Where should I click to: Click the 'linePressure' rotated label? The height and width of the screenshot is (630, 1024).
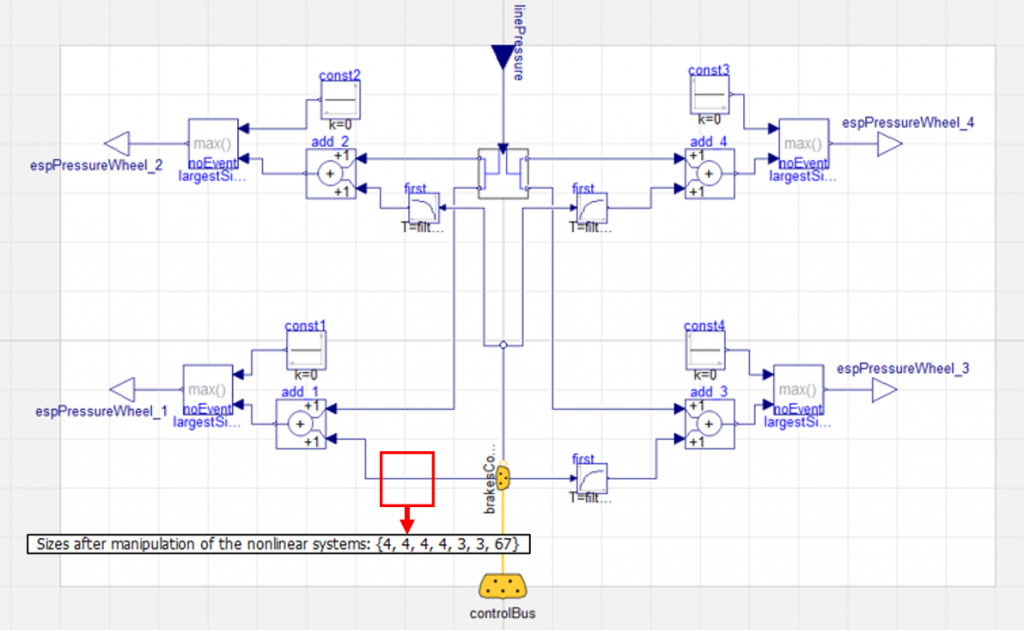[519, 42]
